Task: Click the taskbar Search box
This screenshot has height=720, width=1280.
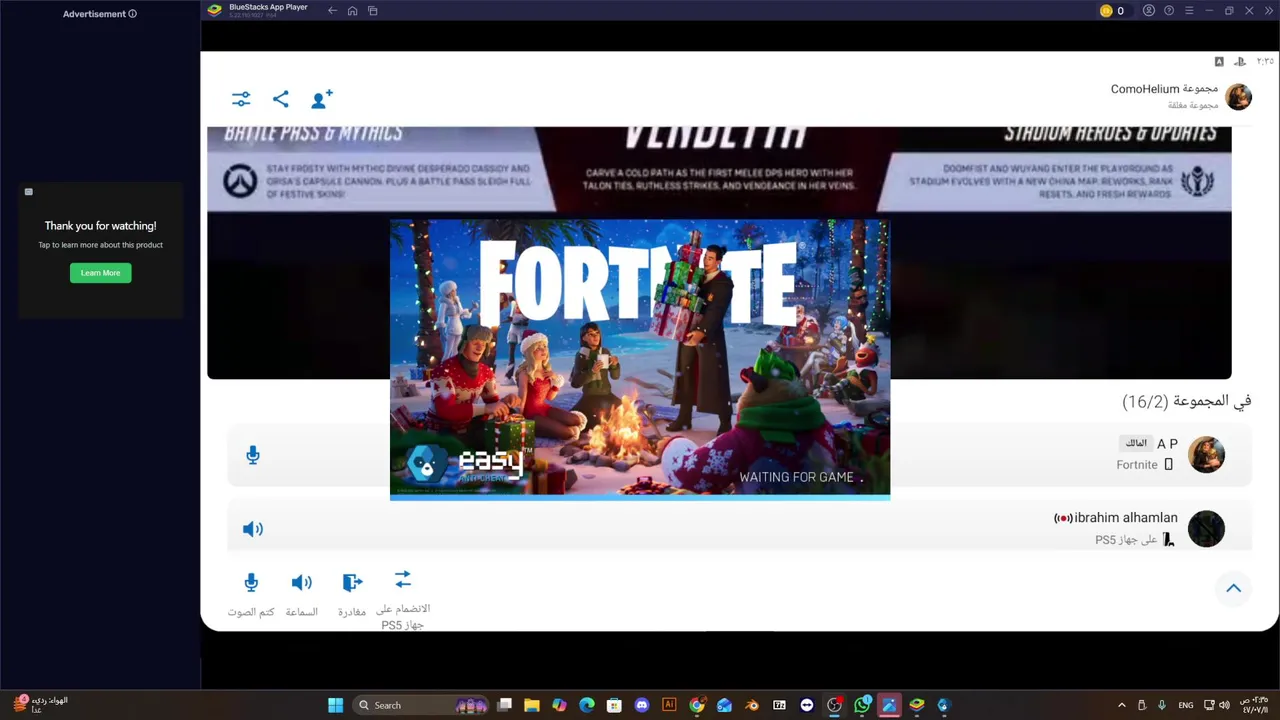Action: (x=422, y=705)
